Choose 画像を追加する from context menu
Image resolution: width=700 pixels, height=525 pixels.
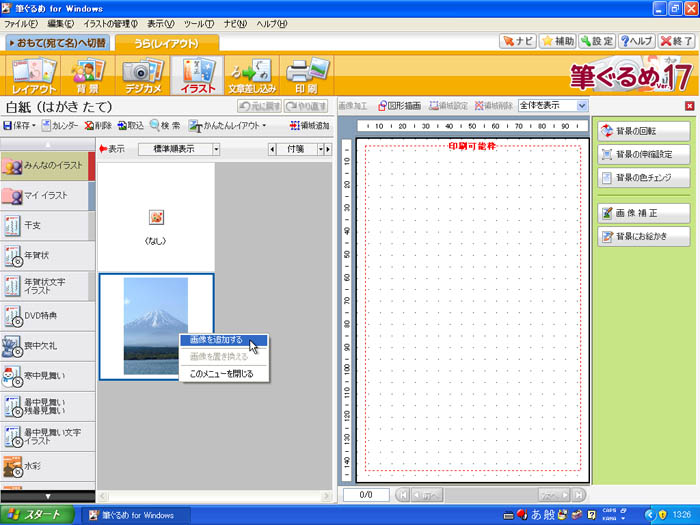(x=216, y=340)
